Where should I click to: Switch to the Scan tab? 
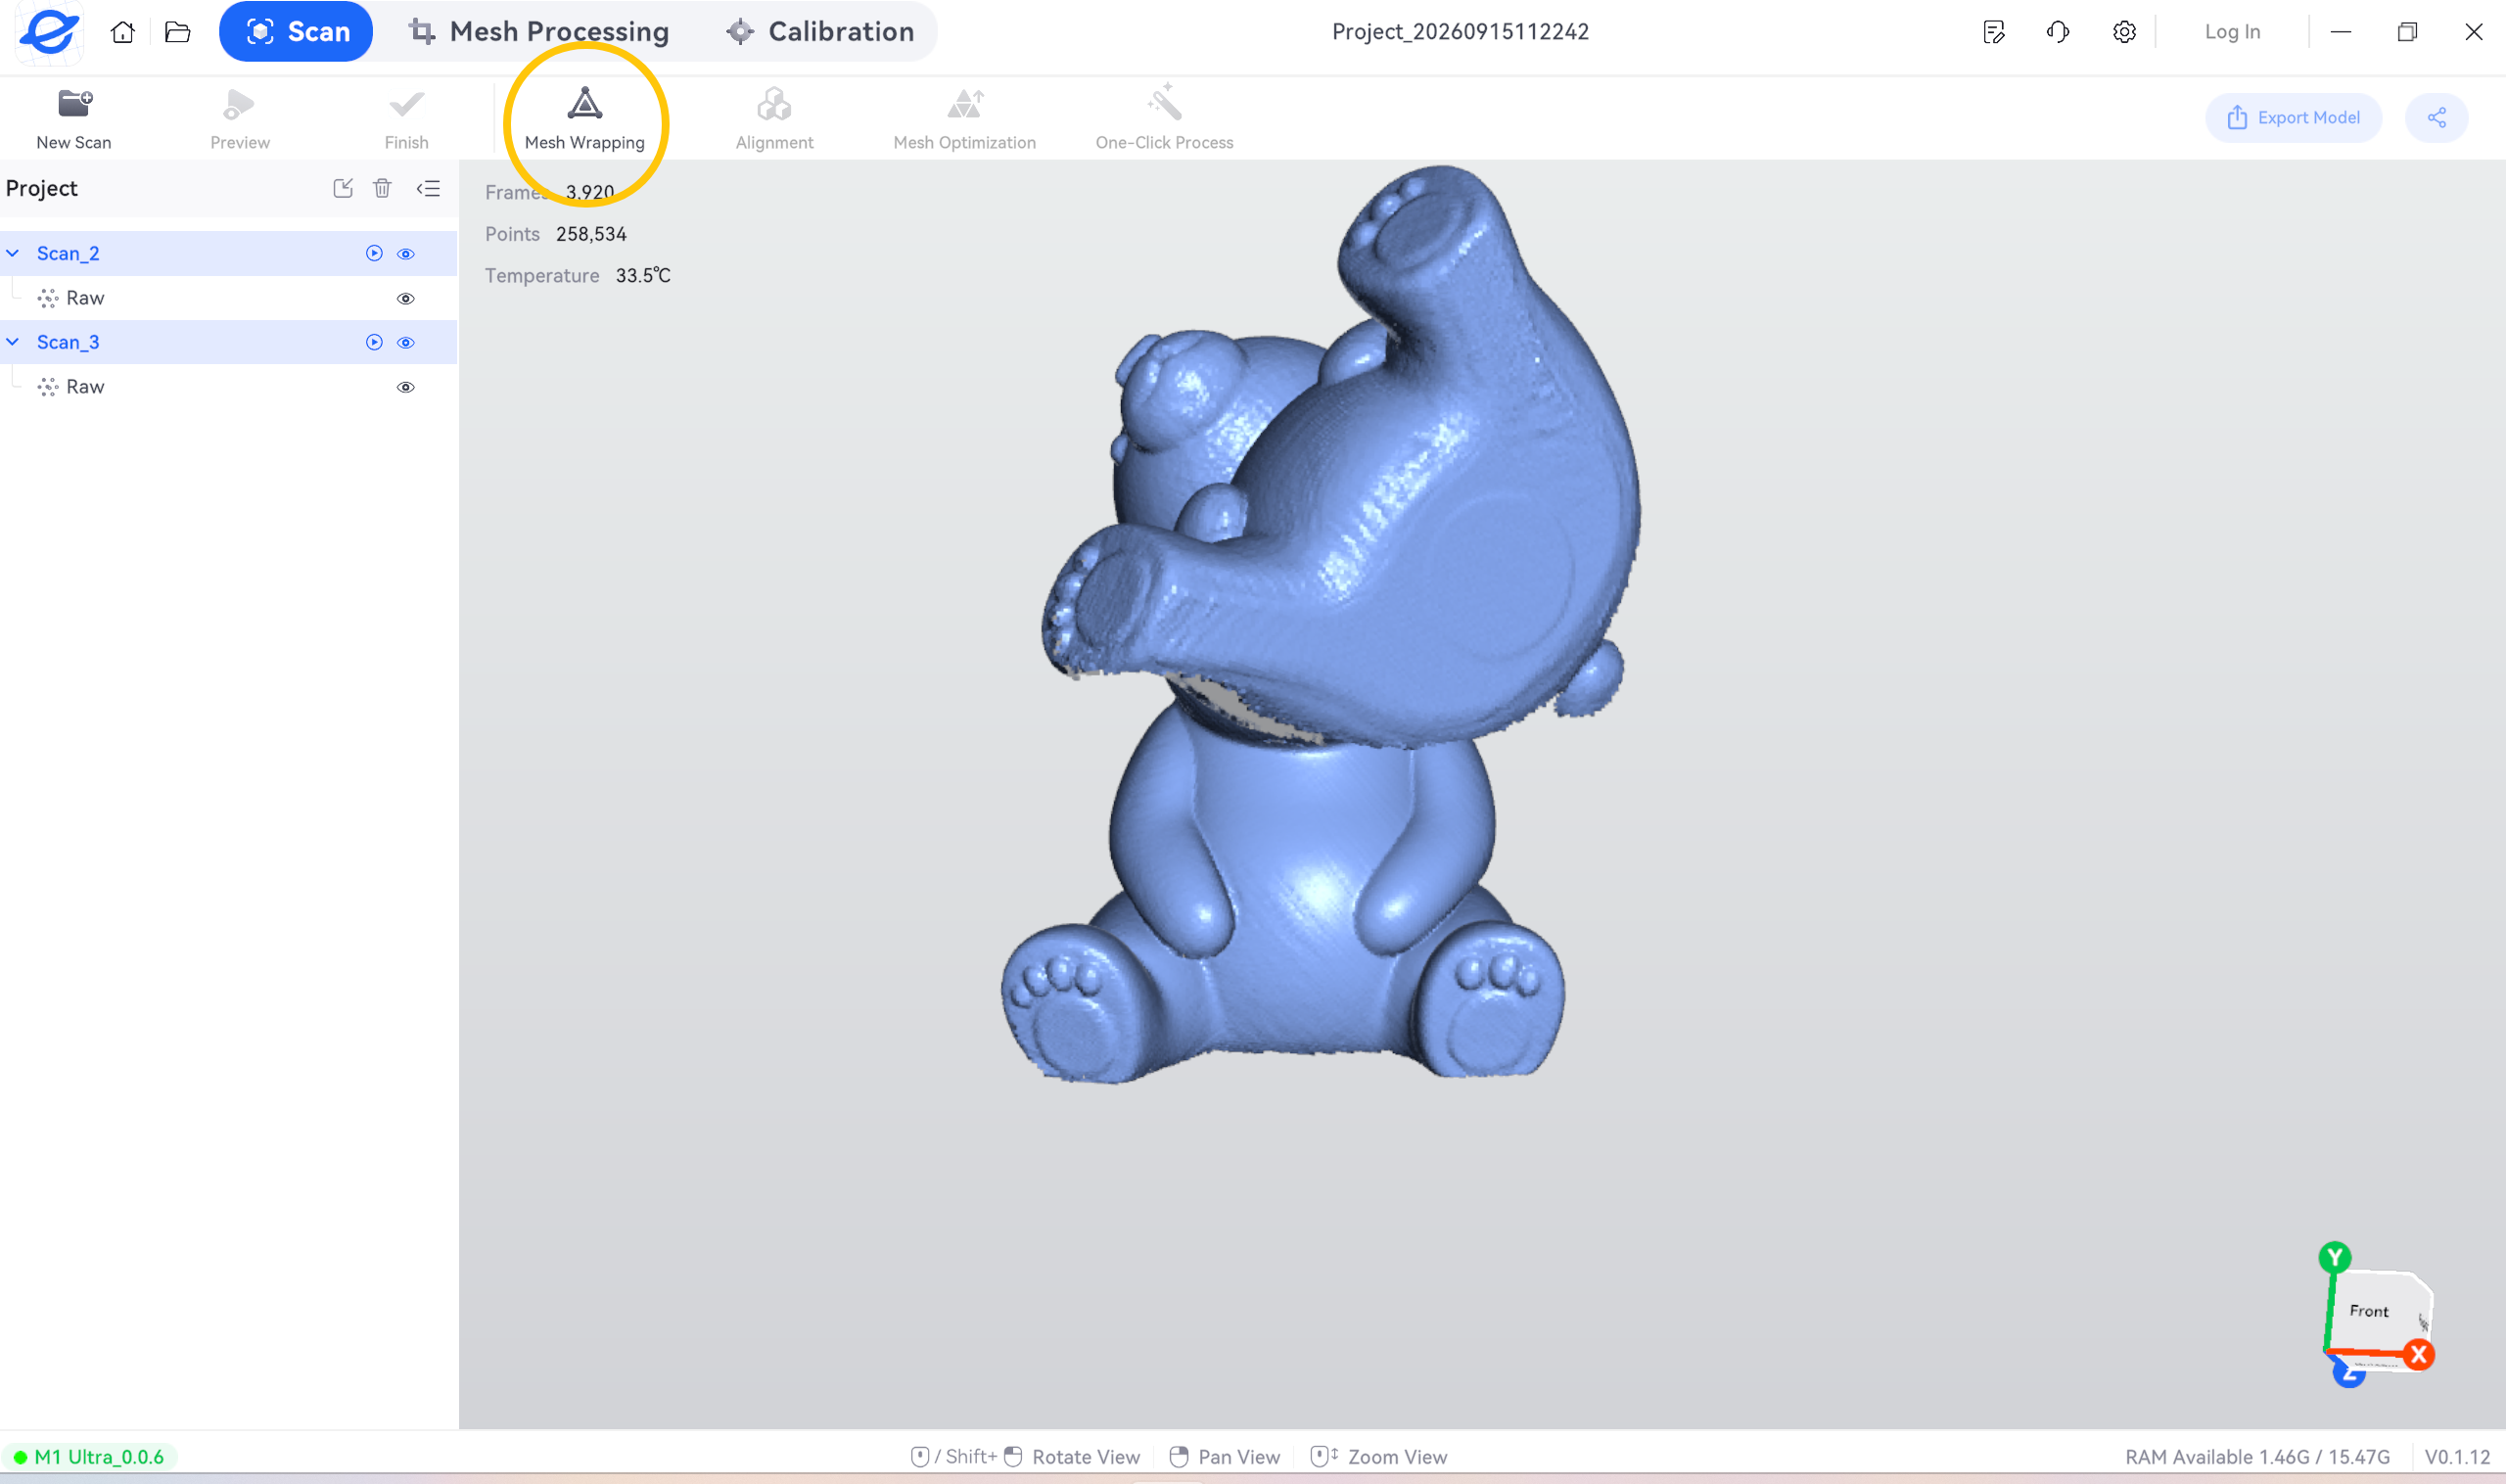tap(296, 32)
